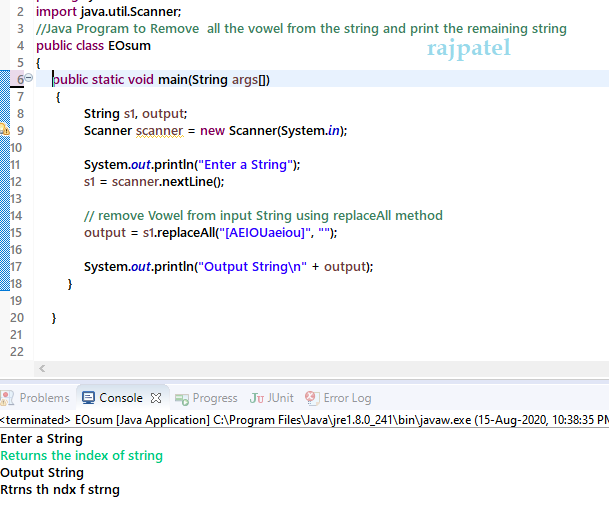609x519 pixels.
Task: Select the Console tab
Action: 121,398
